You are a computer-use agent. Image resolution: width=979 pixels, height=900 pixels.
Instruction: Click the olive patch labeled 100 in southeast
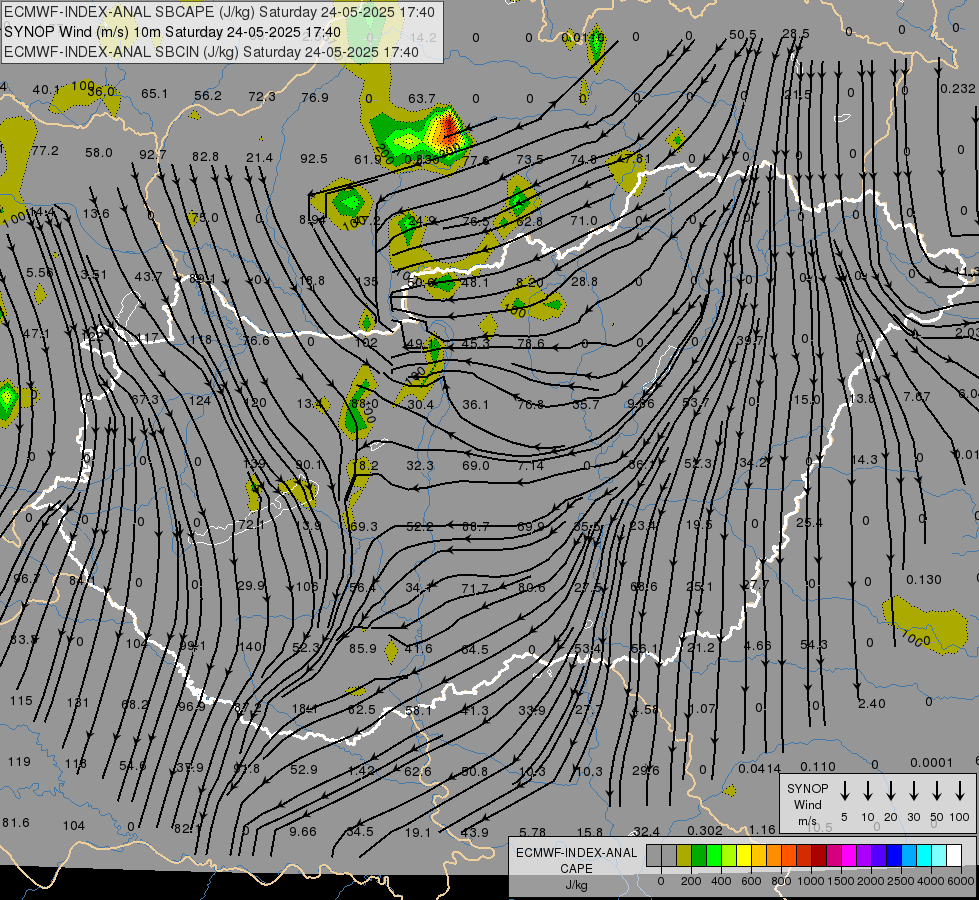925,626
